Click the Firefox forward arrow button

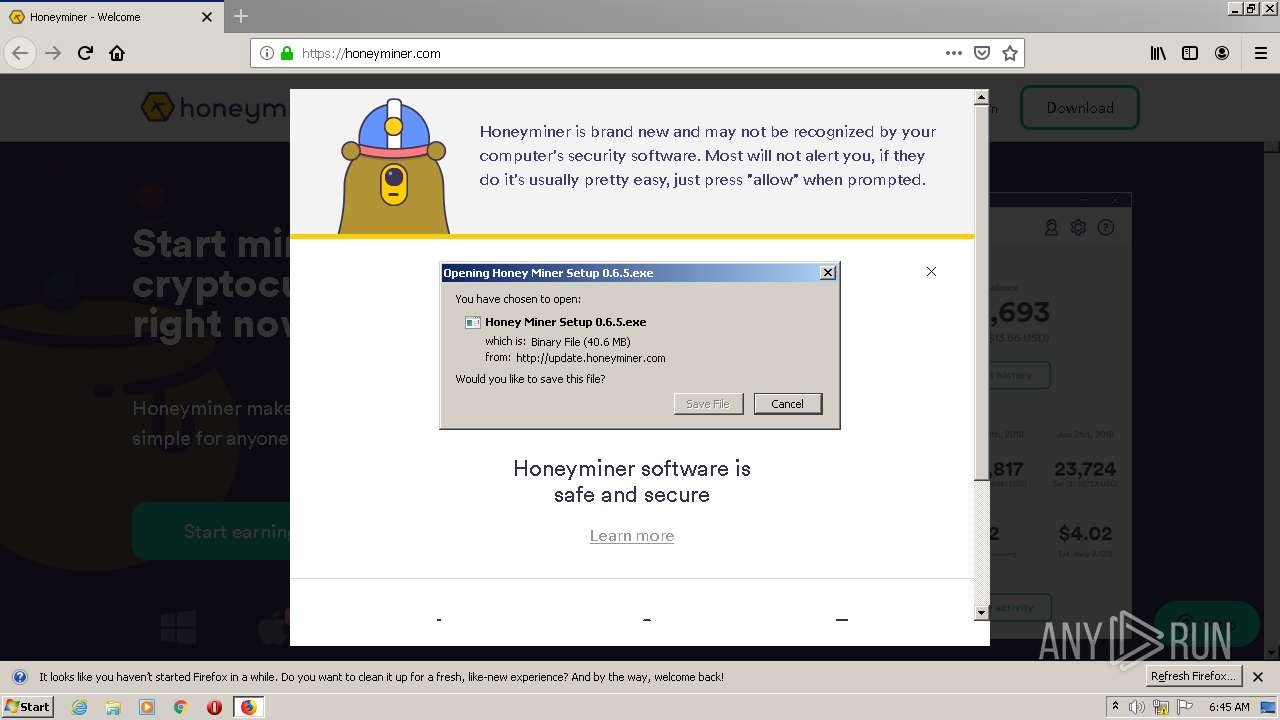point(53,53)
